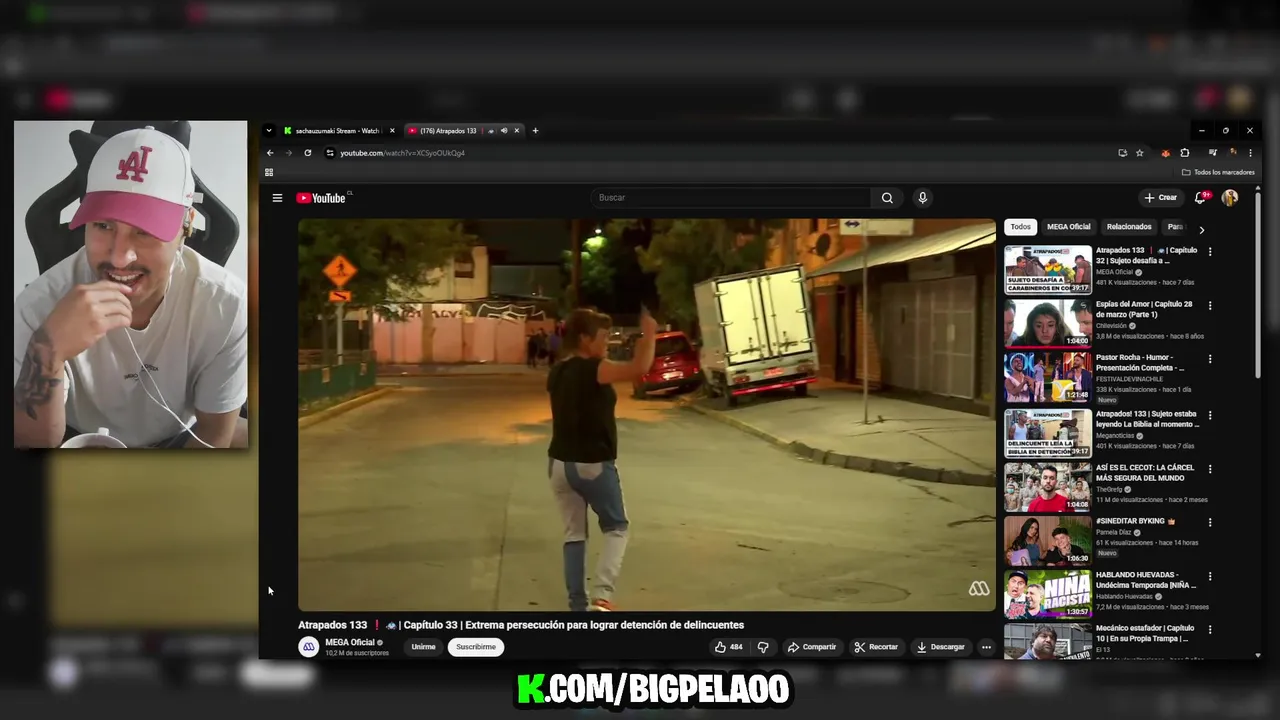The image size is (1280, 720).
Task: Mute the Atrapados 133 tab speaker icon
Action: click(504, 131)
